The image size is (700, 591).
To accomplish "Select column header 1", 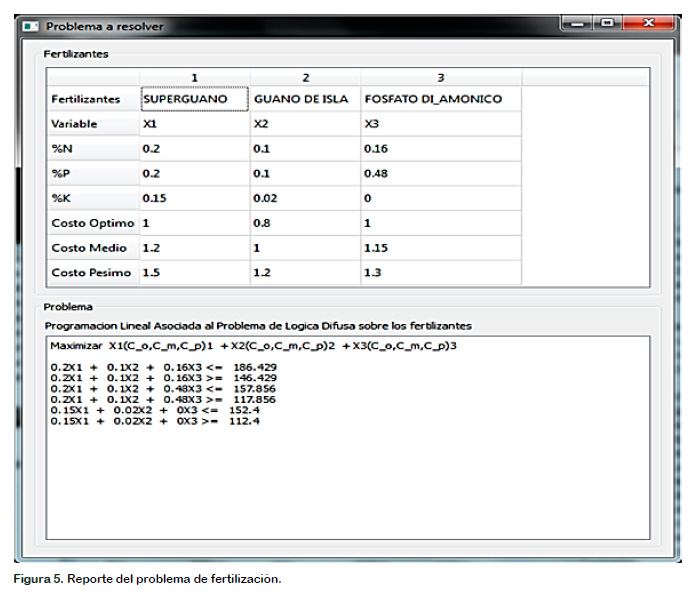I will tap(195, 78).
